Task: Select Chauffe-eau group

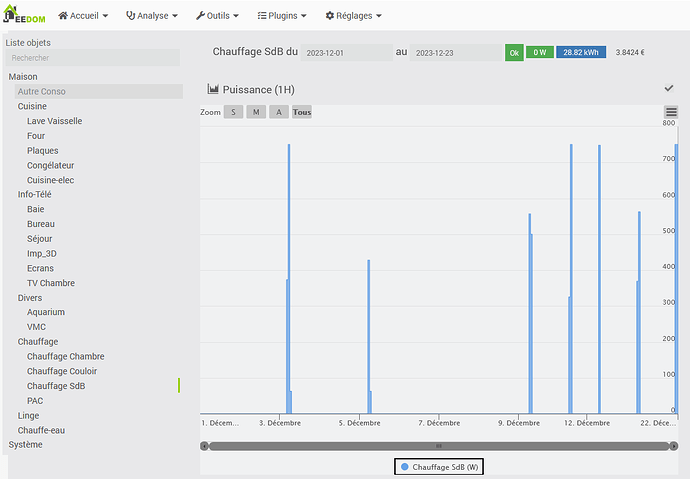Action: coord(41,430)
